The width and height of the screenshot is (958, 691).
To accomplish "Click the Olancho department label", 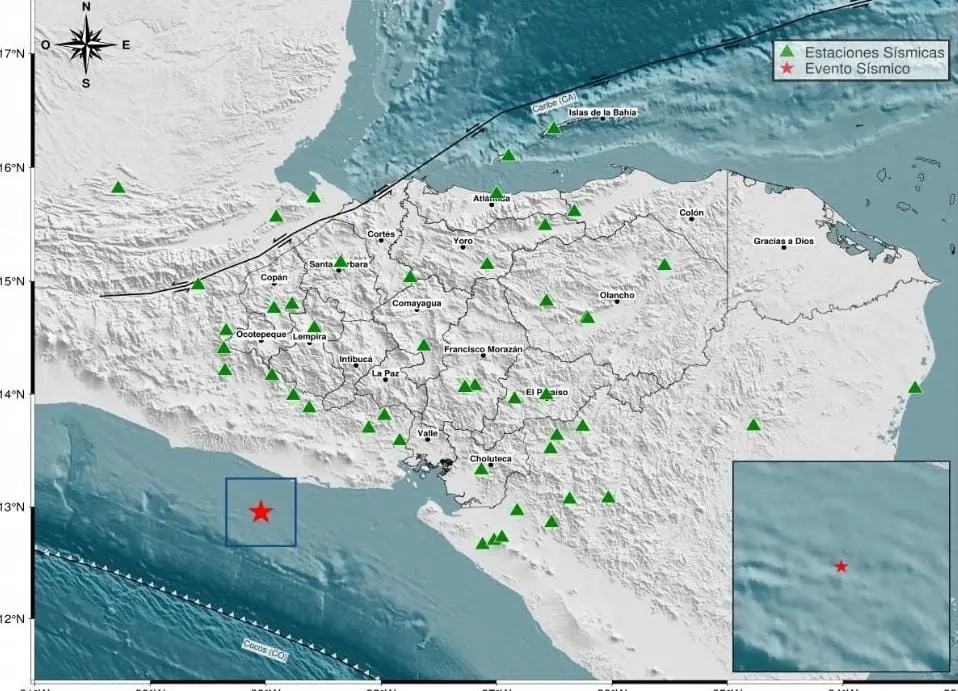I will (x=617, y=295).
